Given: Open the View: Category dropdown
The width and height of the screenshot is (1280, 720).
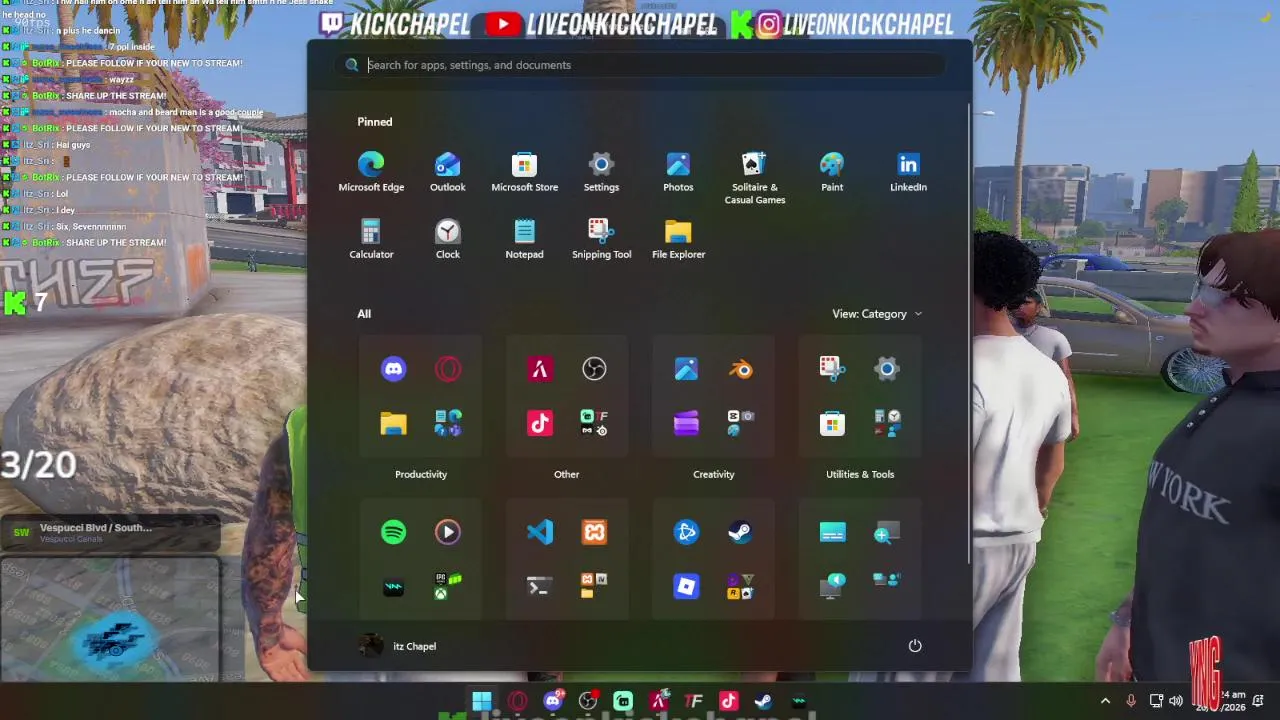Looking at the screenshot, I should [877, 314].
